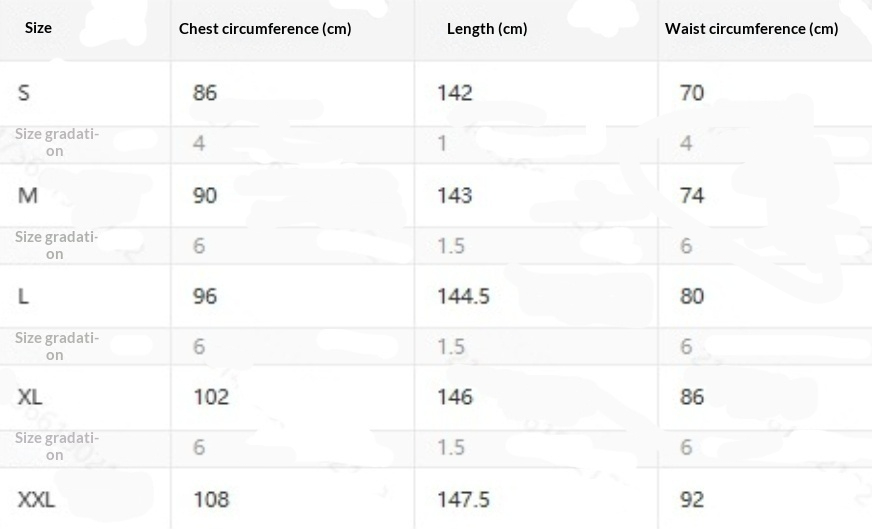Click the L size row label
Image resolution: width=872 pixels, height=529 pixels.
point(24,296)
